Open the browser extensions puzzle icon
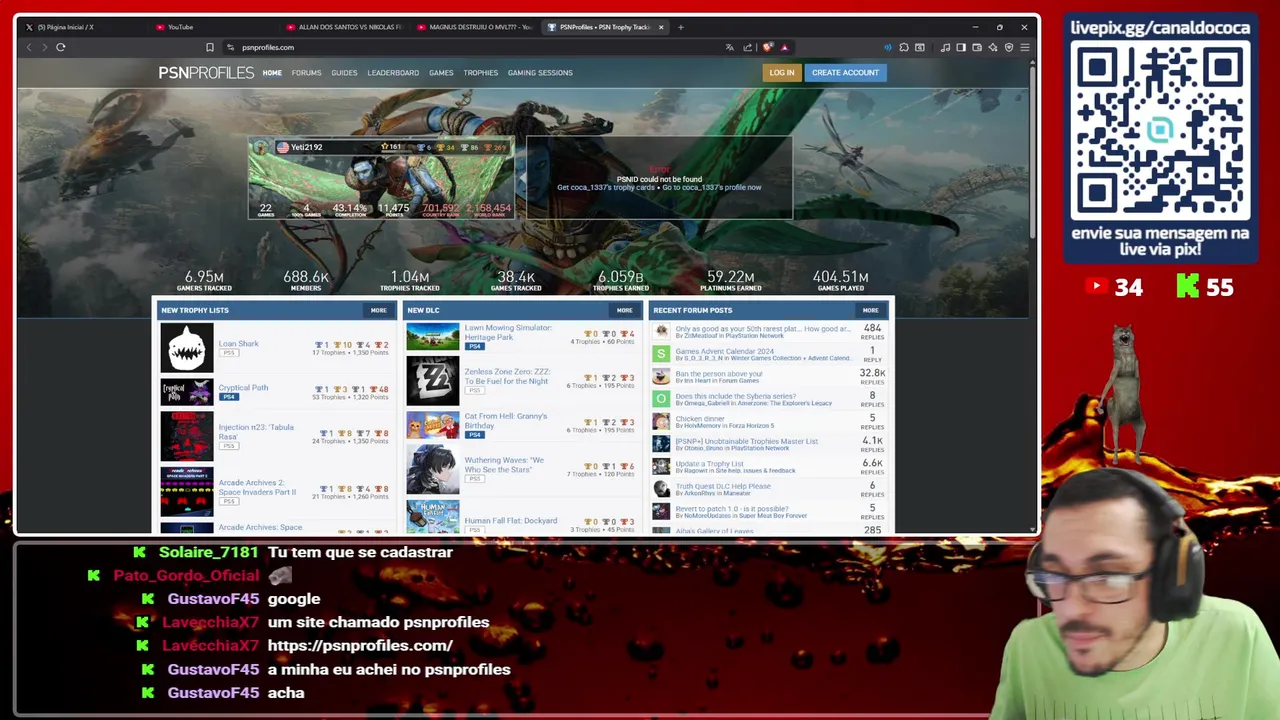 pyautogui.click(x=904, y=47)
